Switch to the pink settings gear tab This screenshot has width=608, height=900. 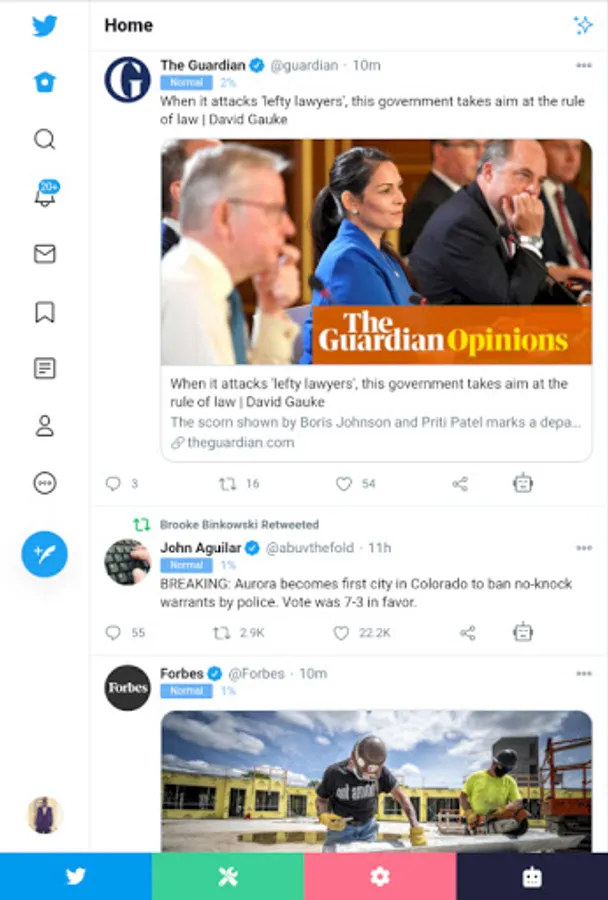(x=380, y=876)
